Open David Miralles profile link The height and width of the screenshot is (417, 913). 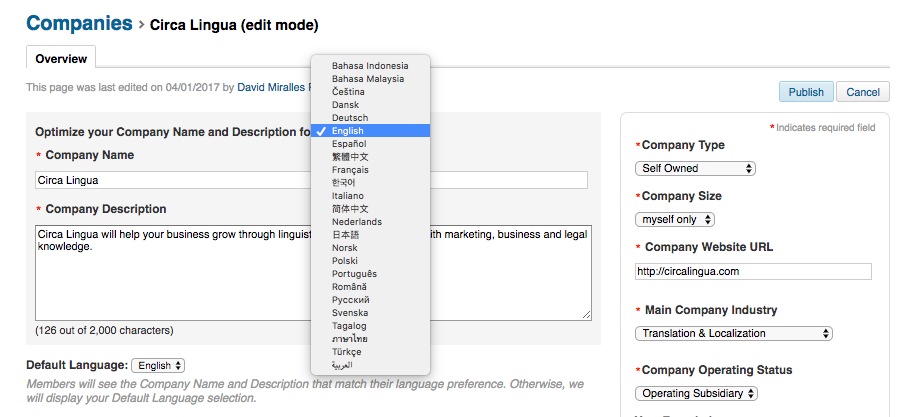tap(275, 87)
